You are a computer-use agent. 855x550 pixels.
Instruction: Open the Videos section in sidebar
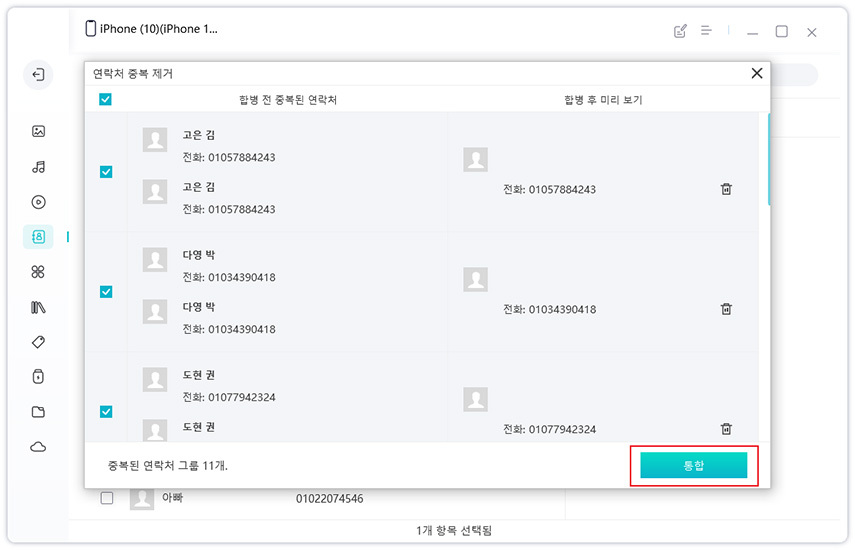click(38, 202)
